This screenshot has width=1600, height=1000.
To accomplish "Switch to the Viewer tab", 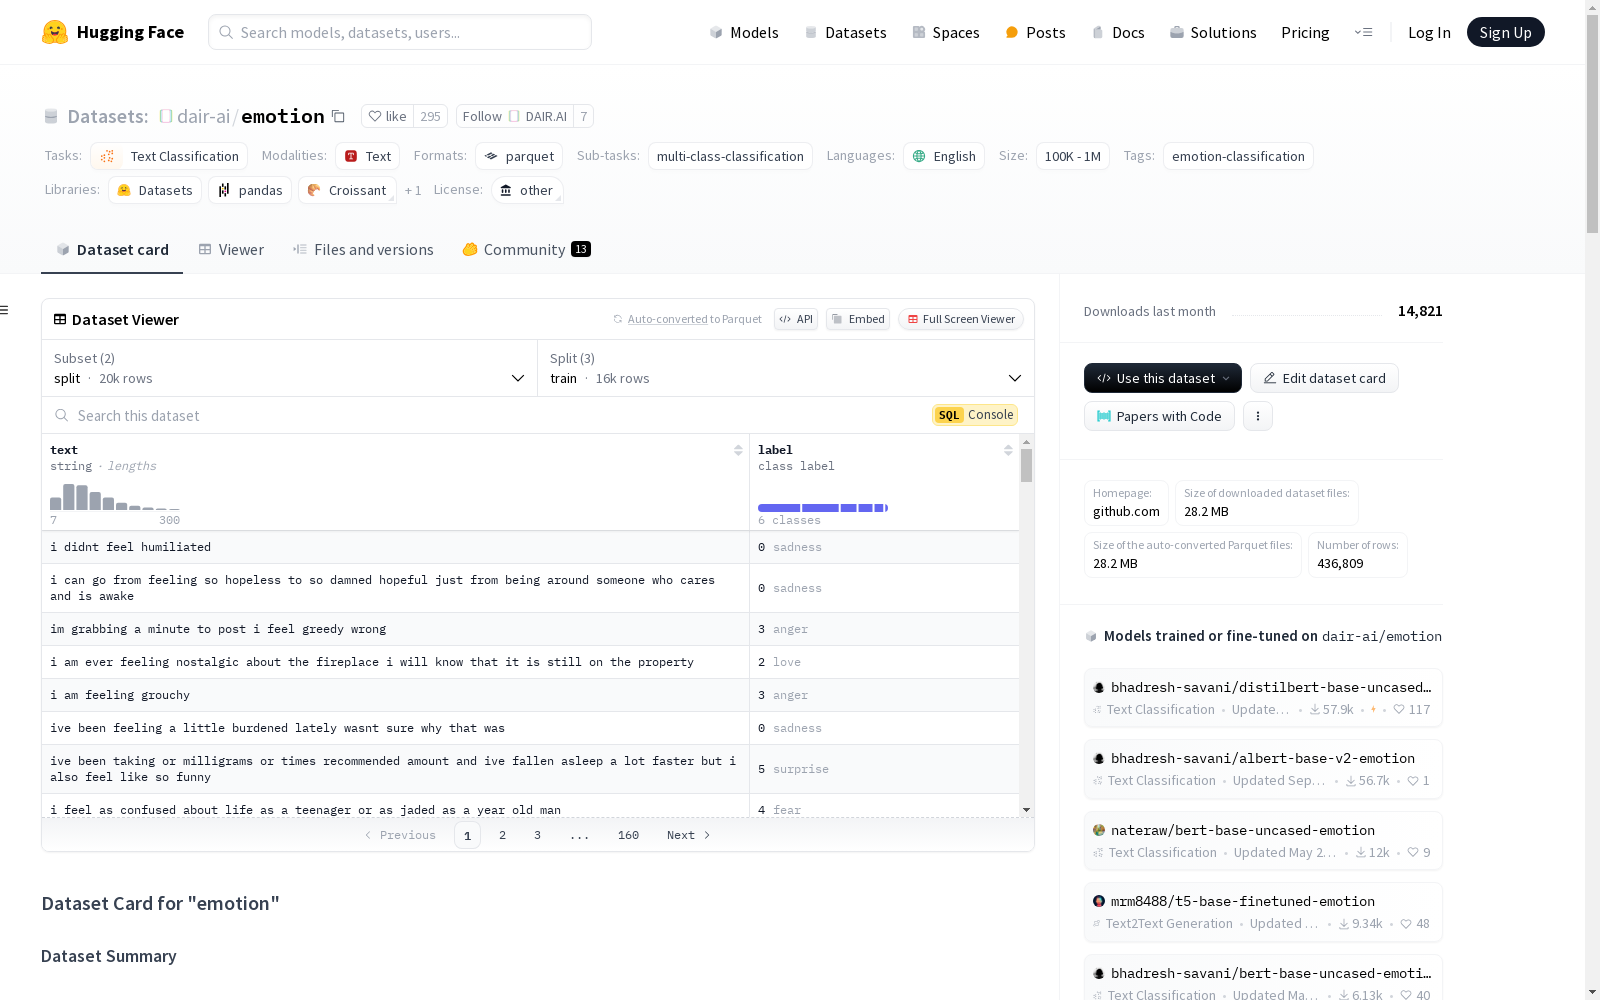I will point(231,250).
